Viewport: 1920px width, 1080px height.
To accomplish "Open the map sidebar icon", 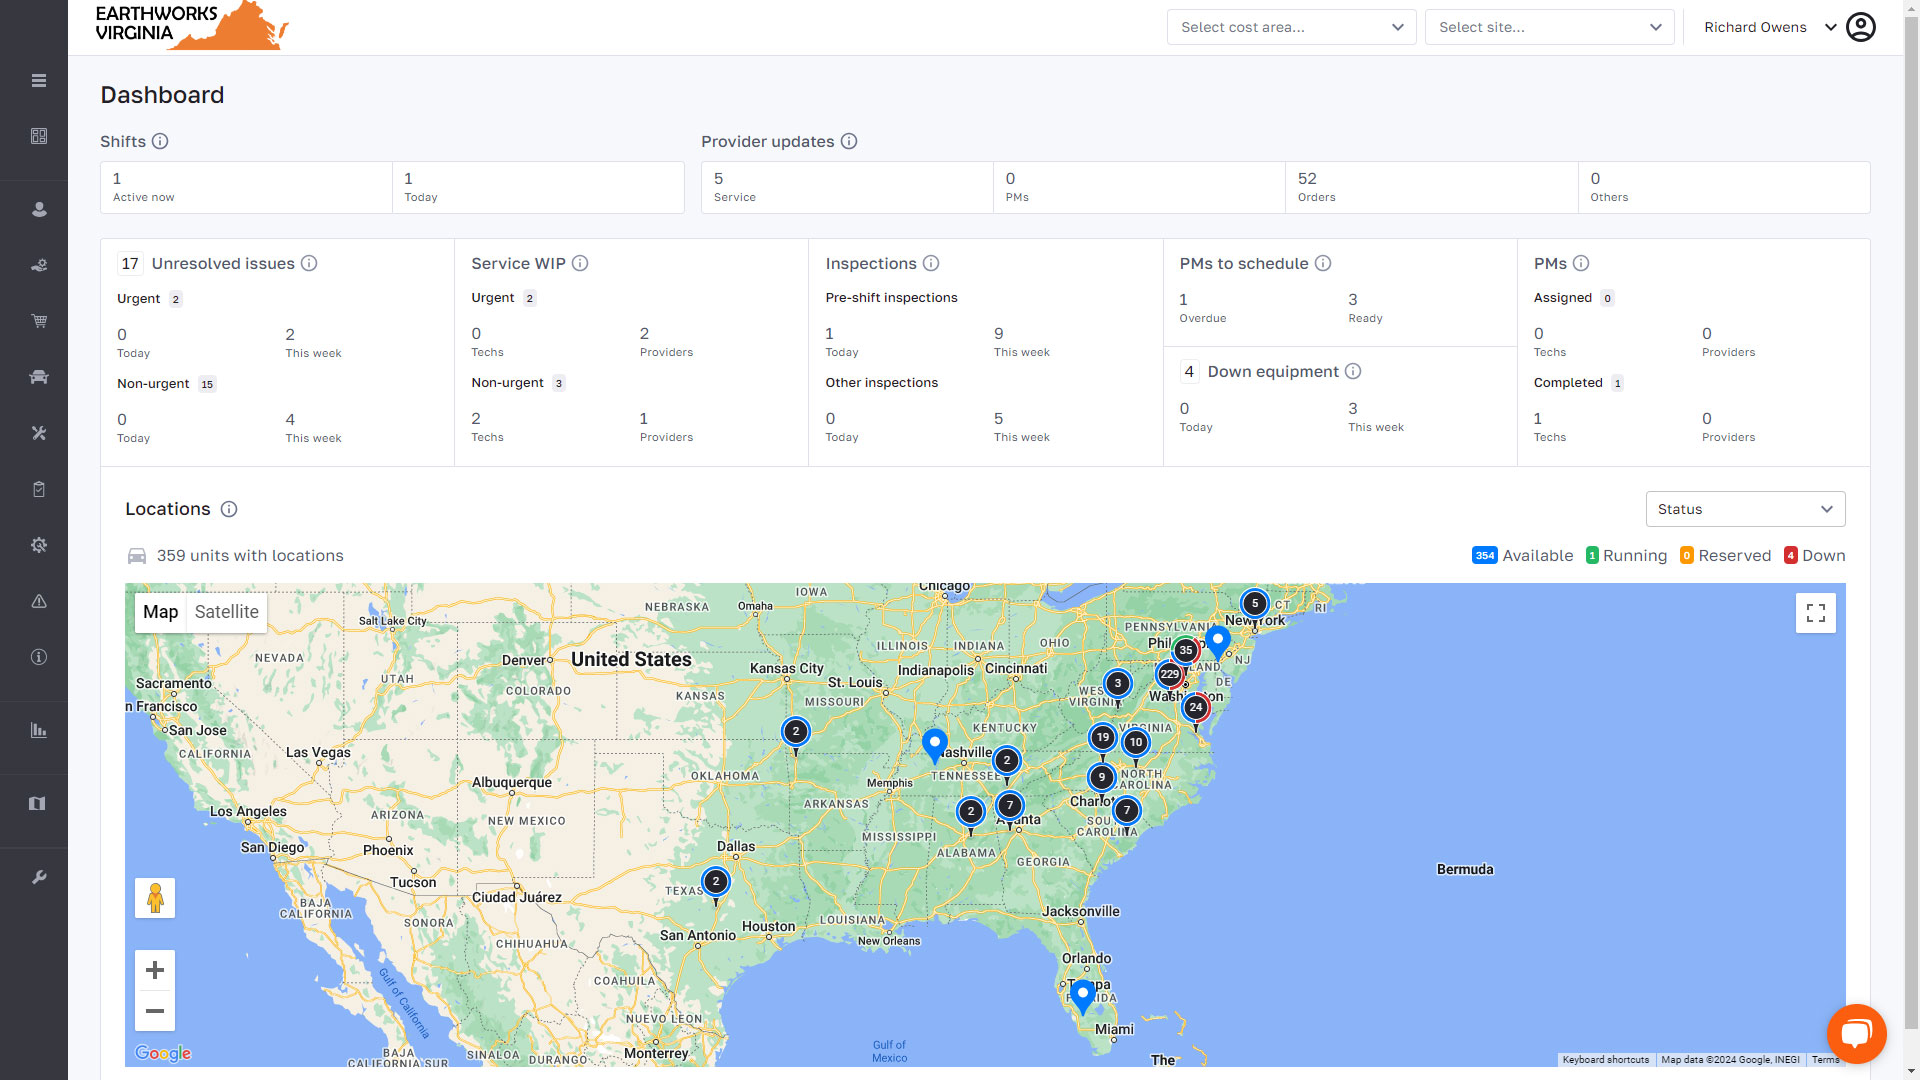I will pyautogui.click(x=38, y=803).
